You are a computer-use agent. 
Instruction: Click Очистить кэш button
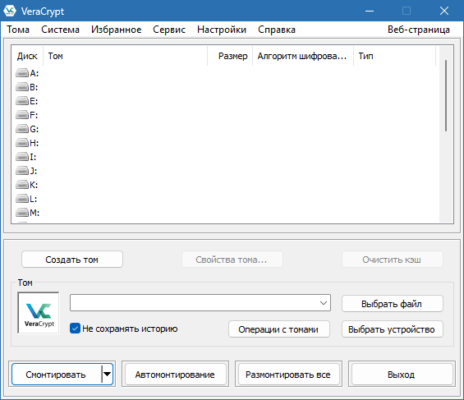click(x=392, y=259)
